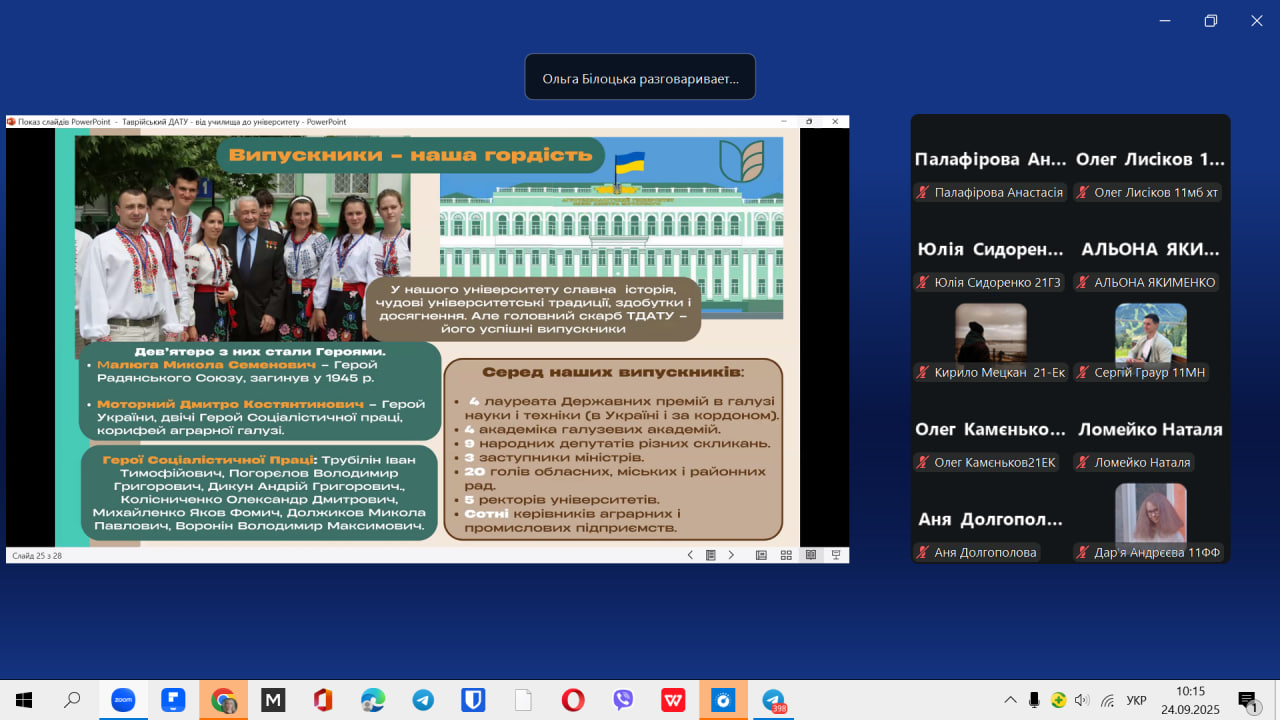
Task: Select the Reading View icon
Action: [x=811, y=555]
